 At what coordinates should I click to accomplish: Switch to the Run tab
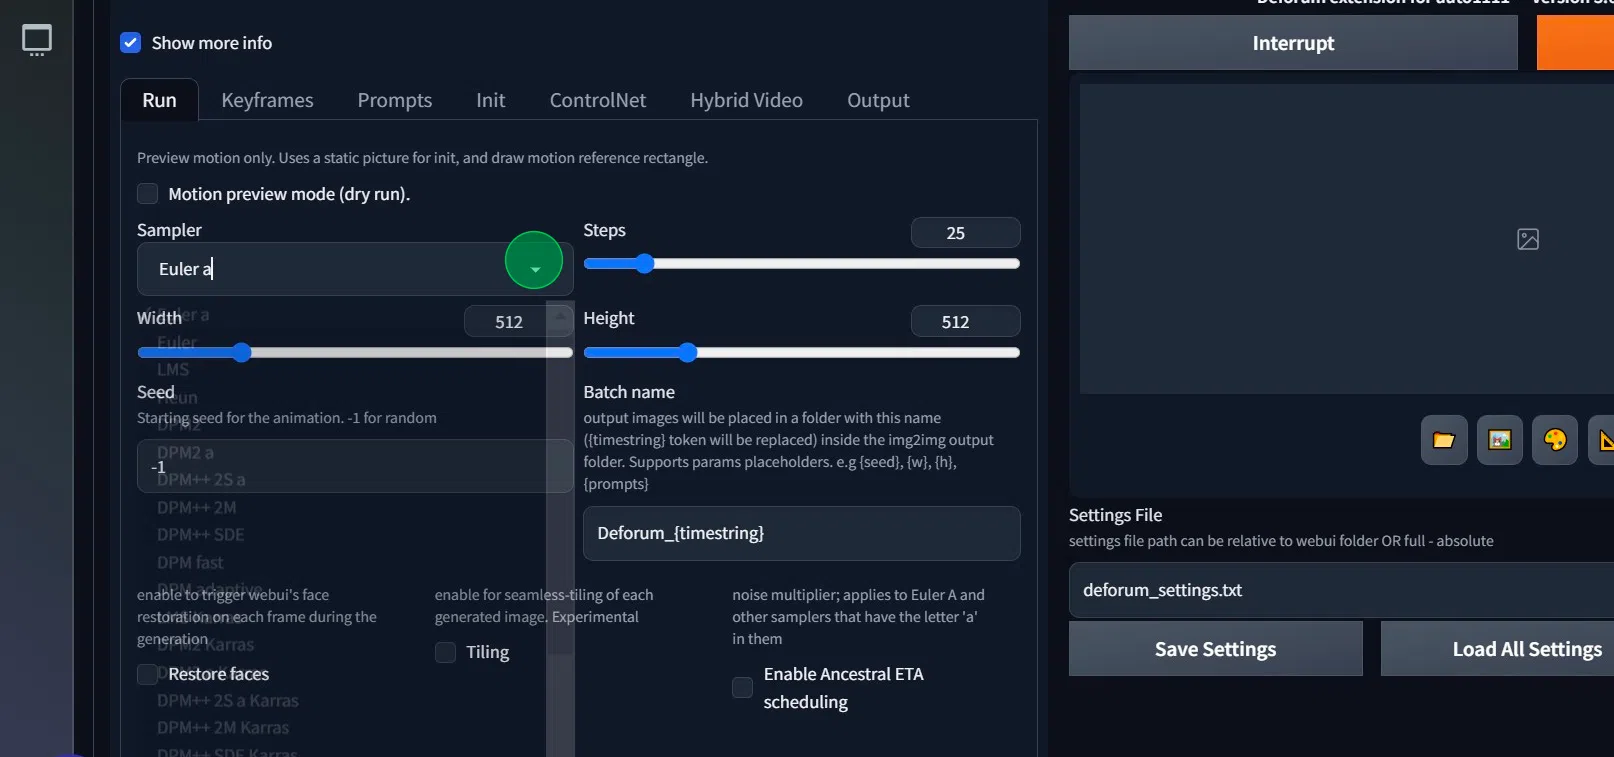(x=159, y=100)
